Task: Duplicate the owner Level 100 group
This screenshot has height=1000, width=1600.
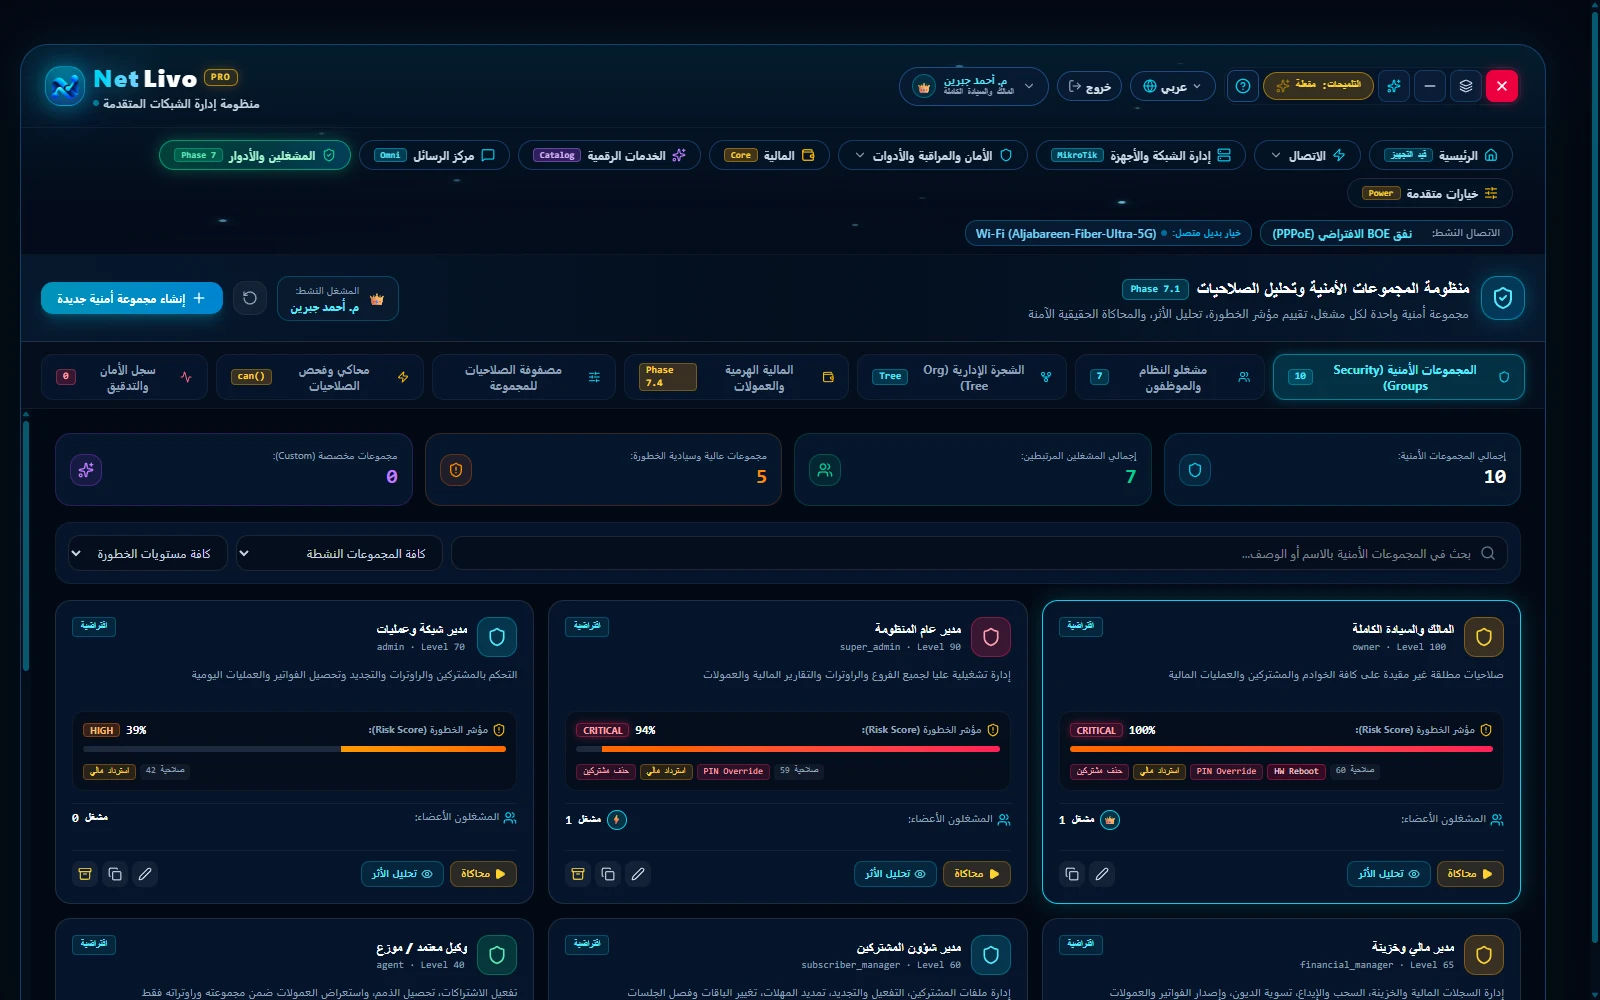Action: (x=1072, y=874)
